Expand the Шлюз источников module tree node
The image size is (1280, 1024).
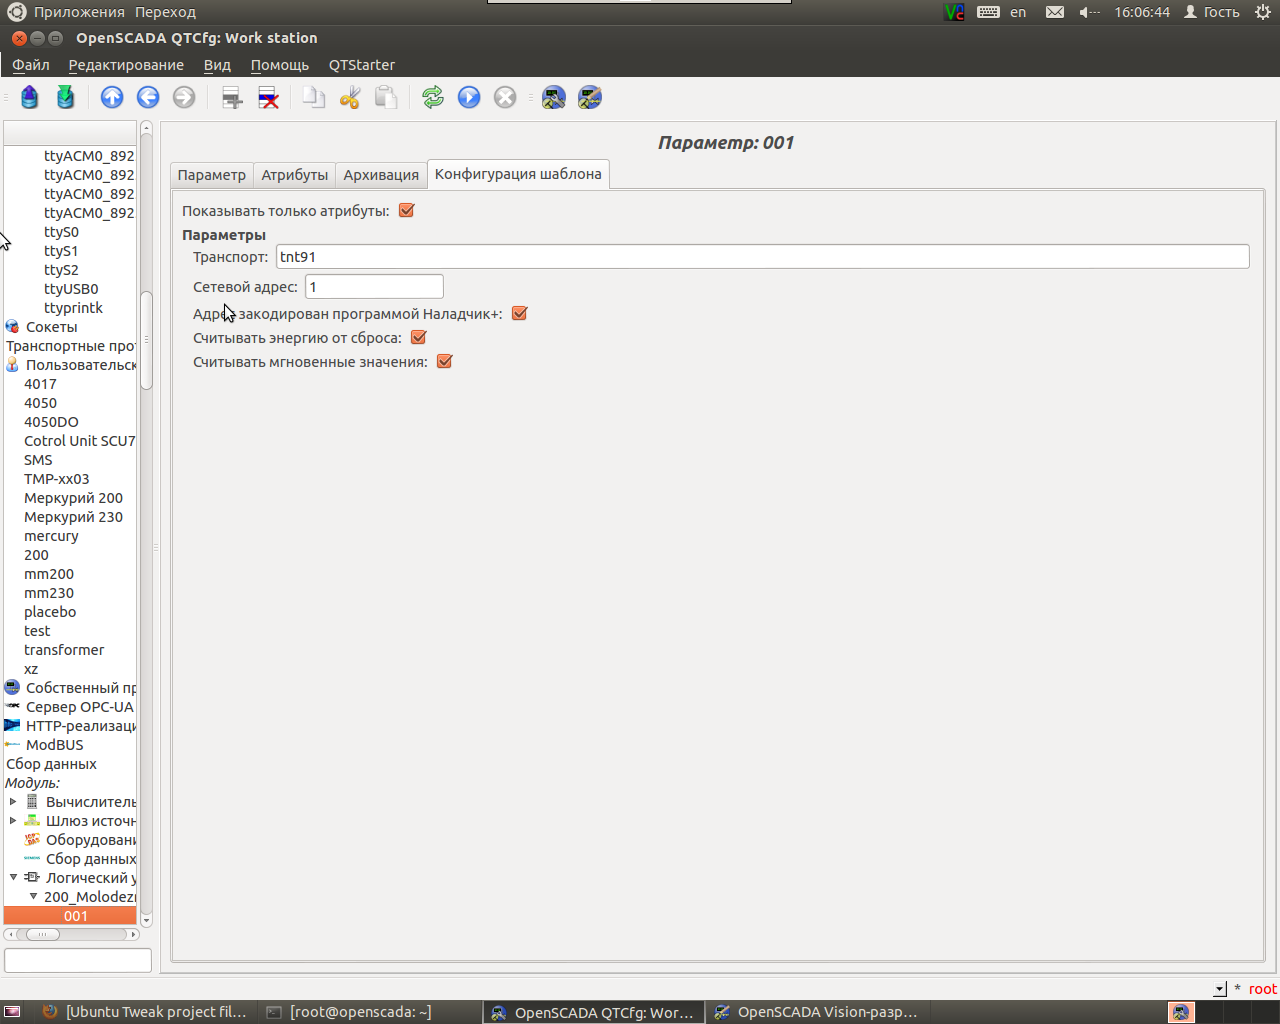[13, 821]
